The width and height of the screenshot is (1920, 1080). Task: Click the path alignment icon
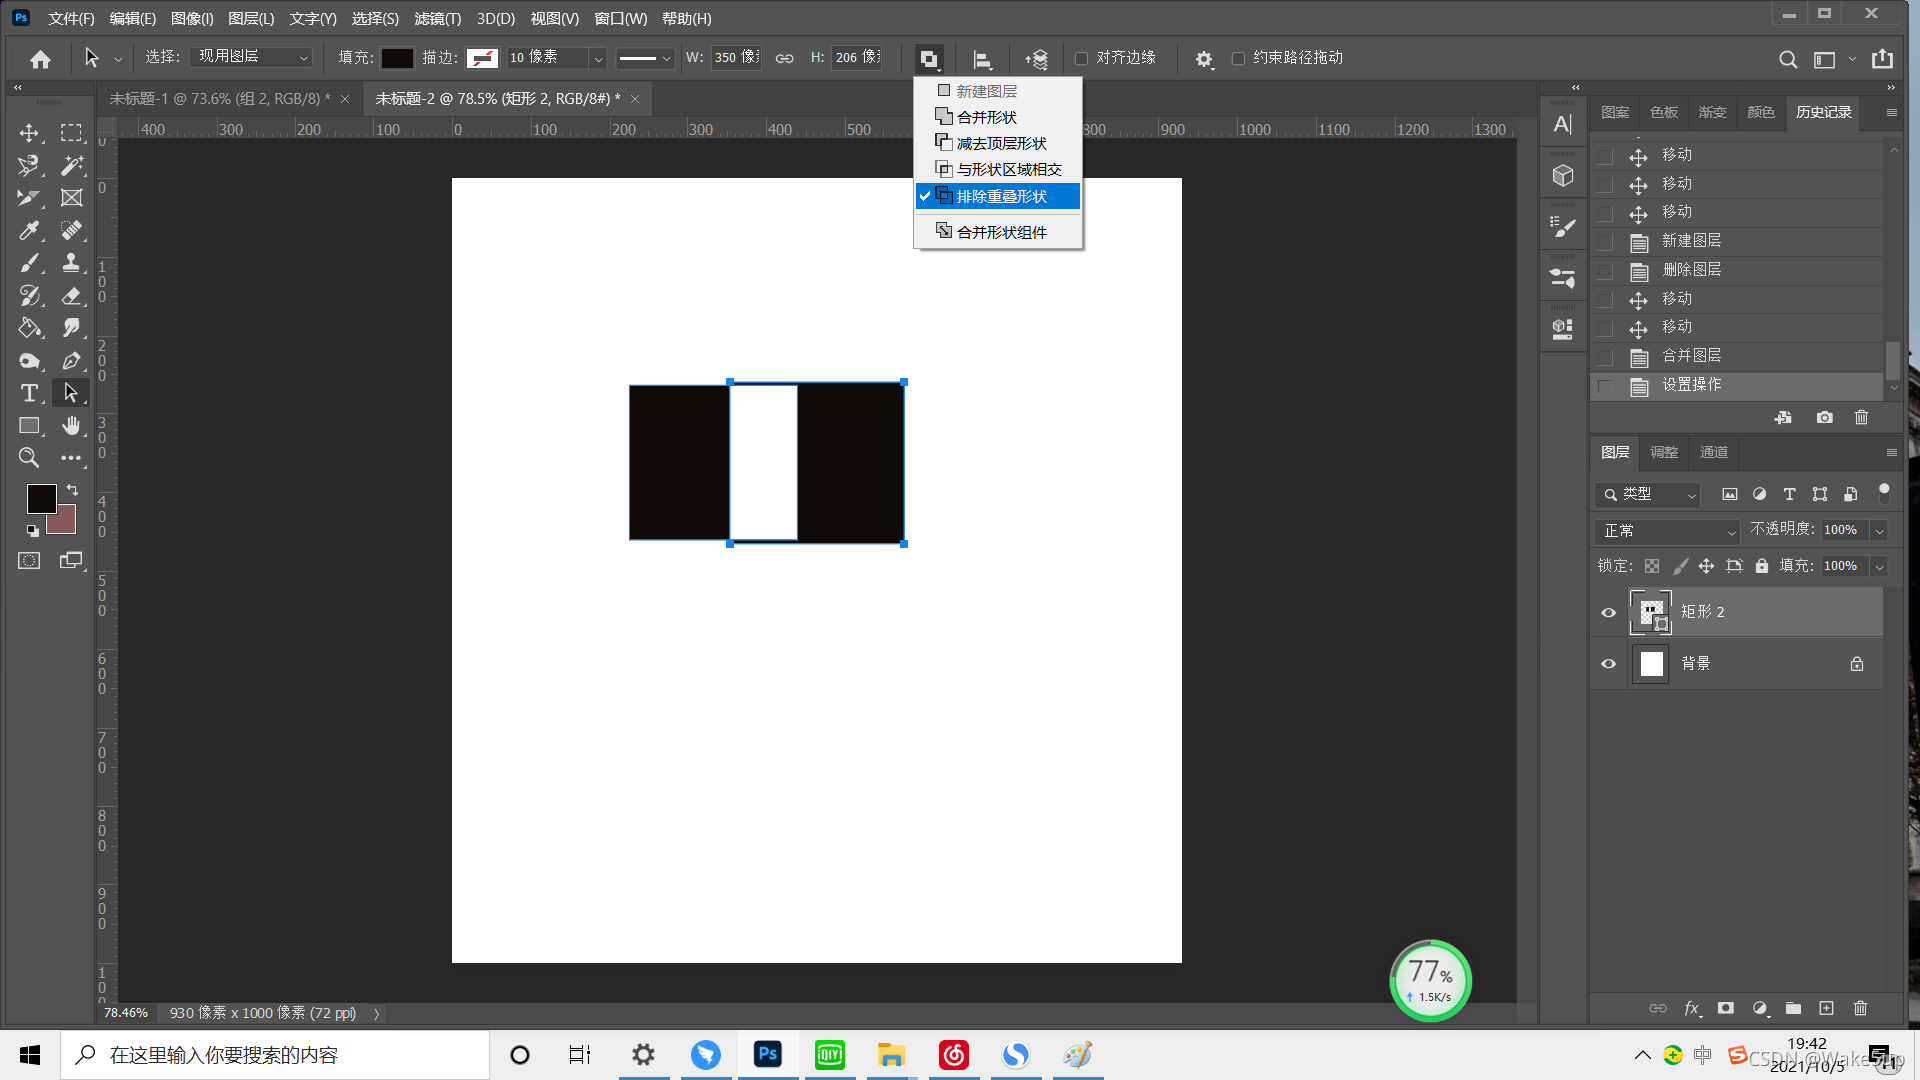(x=982, y=59)
